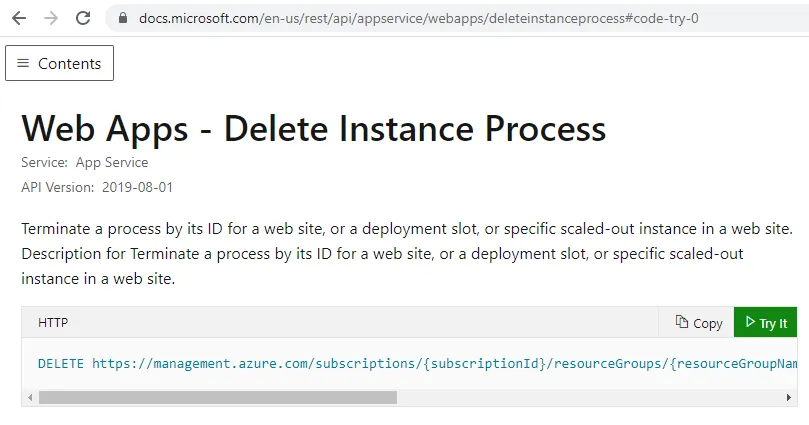This screenshot has width=809, height=425.
Task: Reload the page with refresh icon
Action: tap(83, 18)
